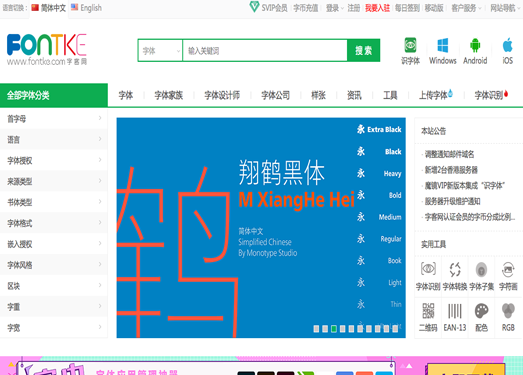This screenshot has width=523, height=375.
Task: Expand the 嵌入授权 category
Action: pos(54,244)
